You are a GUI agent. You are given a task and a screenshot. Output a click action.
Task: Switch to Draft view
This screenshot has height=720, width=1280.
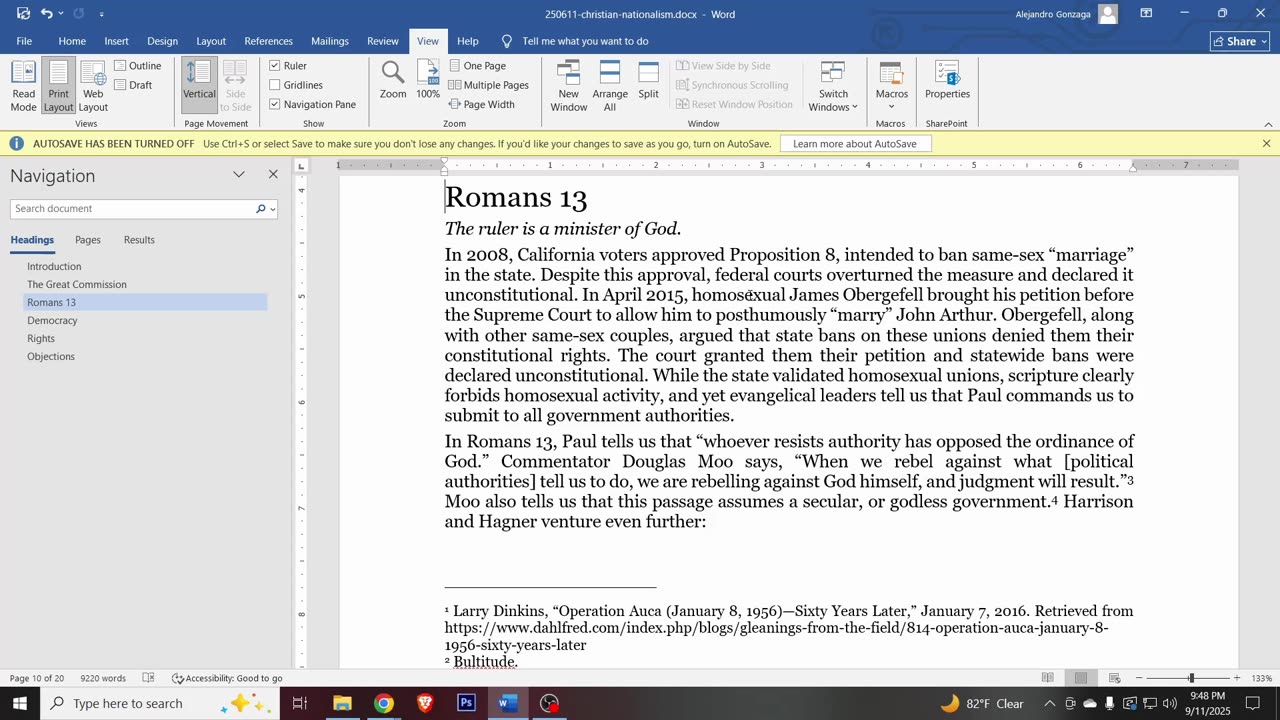tap(133, 85)
